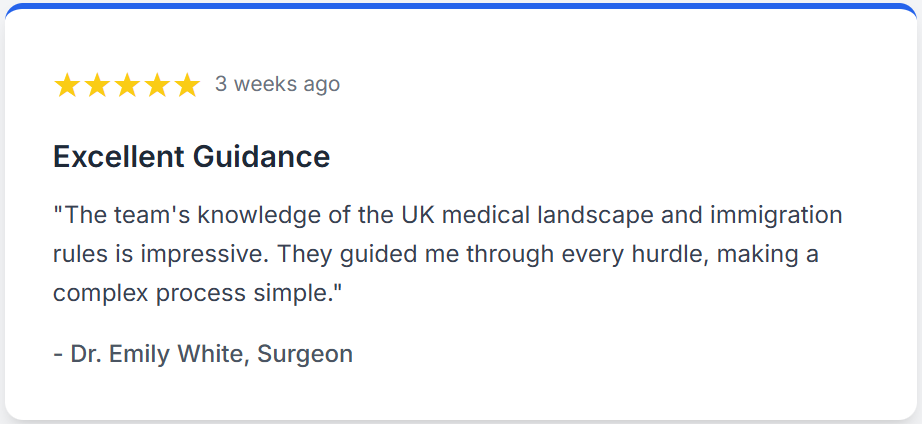Screen dimensions: 922x424
Task: Click the fourth gold rating star
Action: coord(157,85)
